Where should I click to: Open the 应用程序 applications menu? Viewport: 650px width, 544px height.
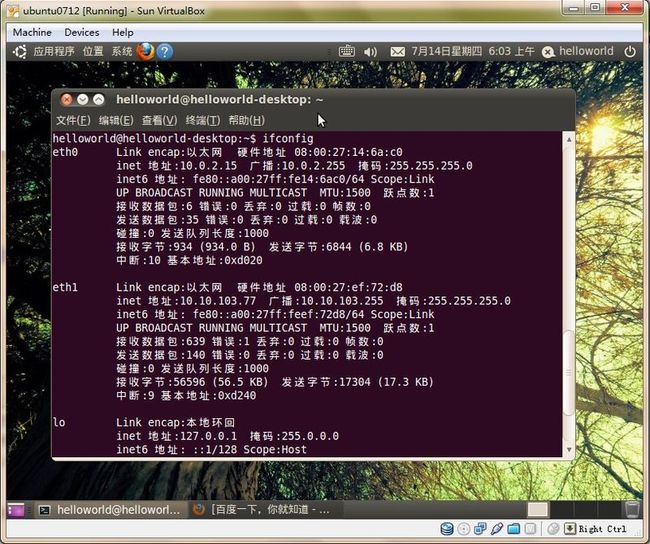click(x=54, y=52)
